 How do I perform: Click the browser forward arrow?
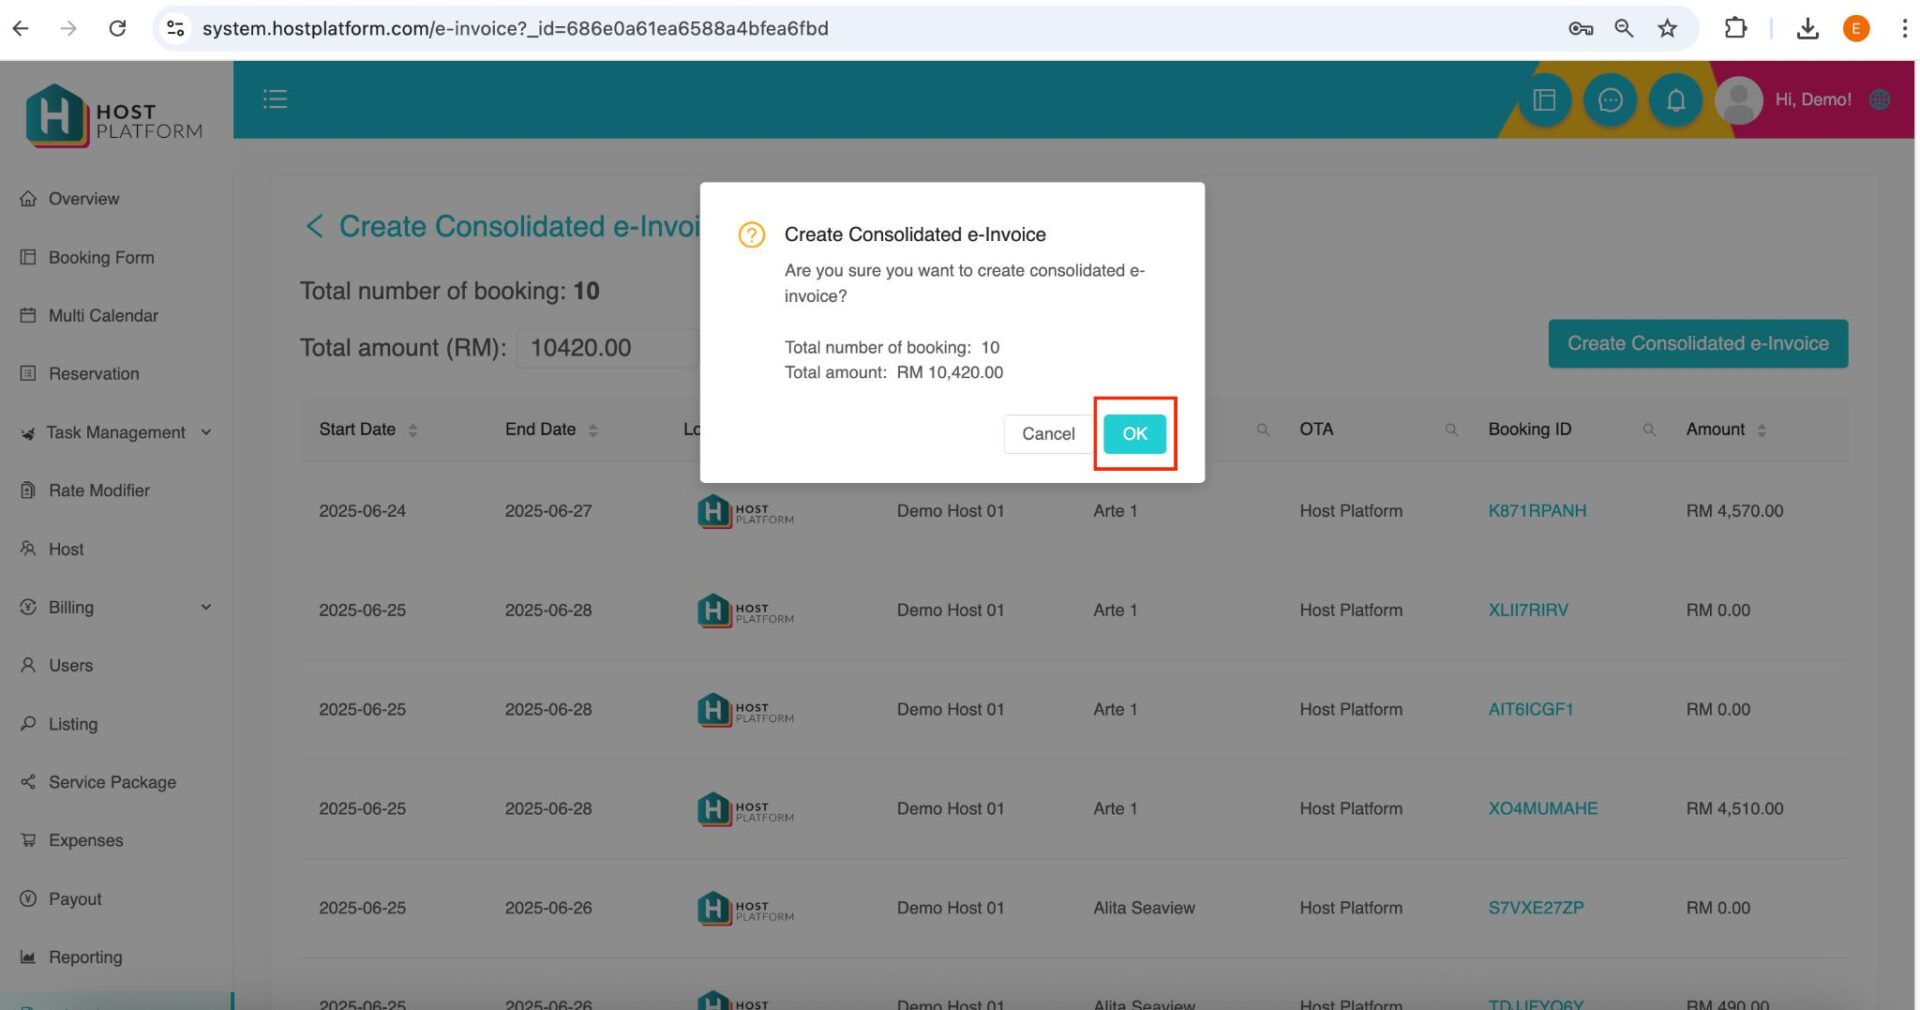click(x=68, y=28)
